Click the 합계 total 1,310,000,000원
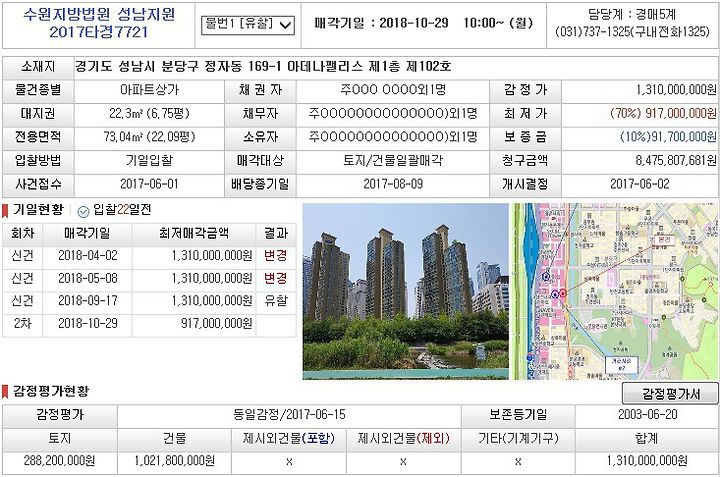The image size is (720, 477). click(x=647, y=460)
